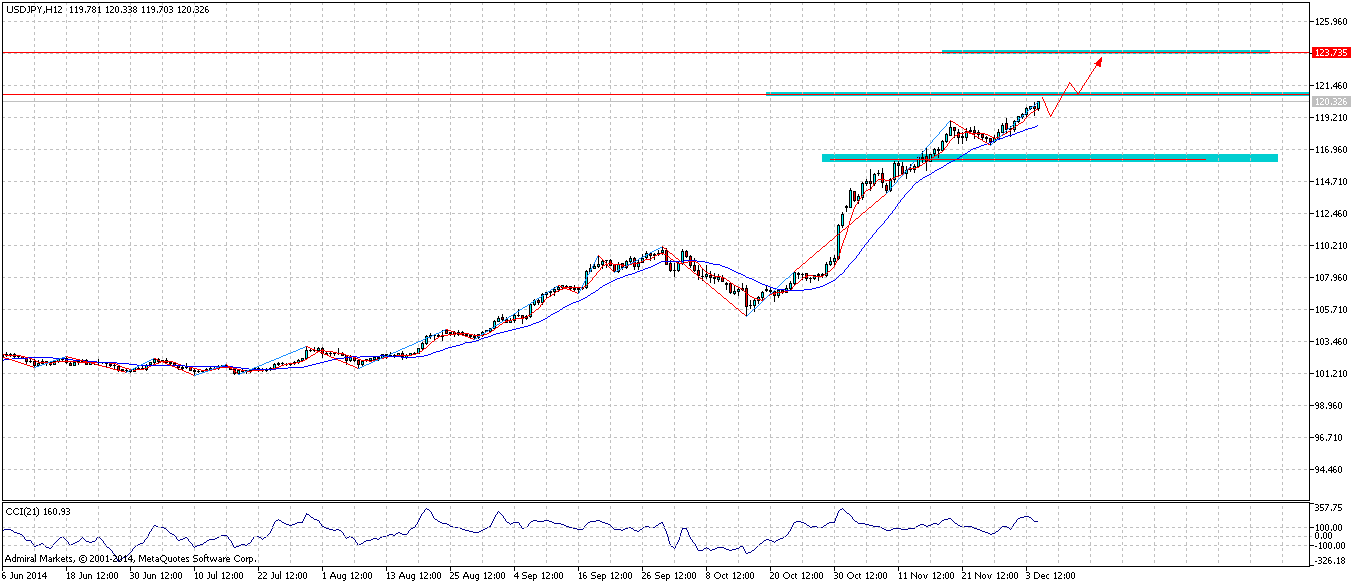The height and width of the screenshot is (587, 1362).
Task: Click the 20 Oct 12:00 date label
Action: 797,577
